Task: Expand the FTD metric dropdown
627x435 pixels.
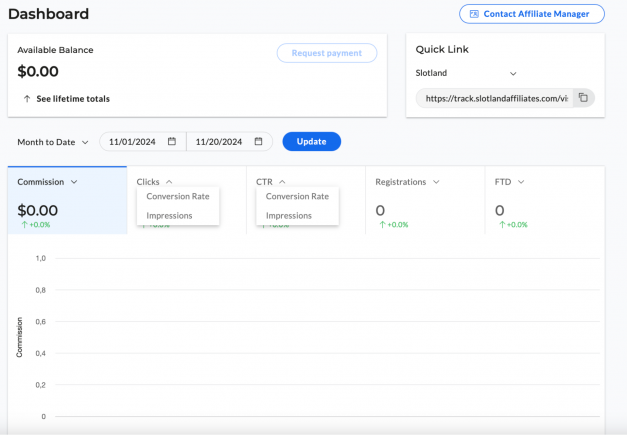Action: (x=521, y=182)
